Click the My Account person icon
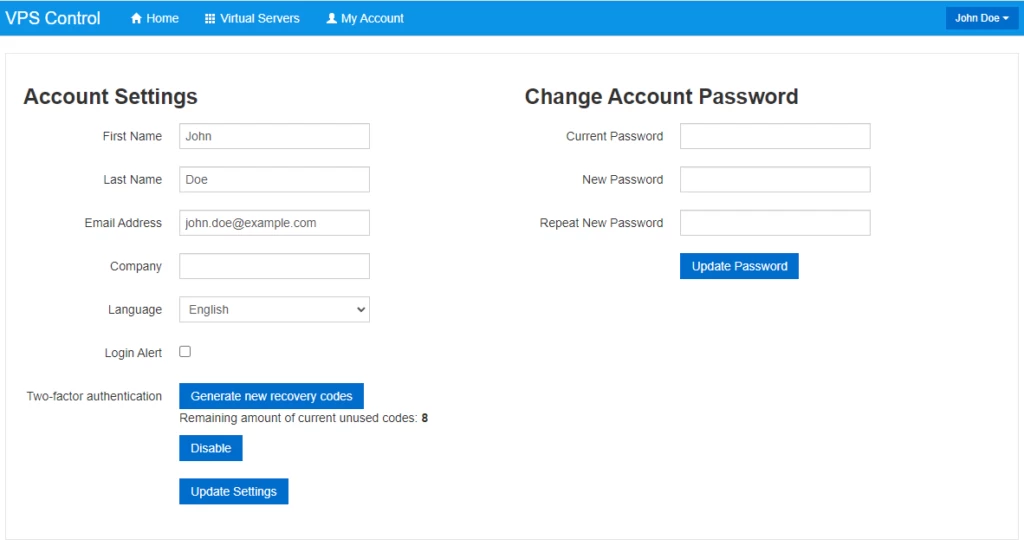 [x=332, y=18]
